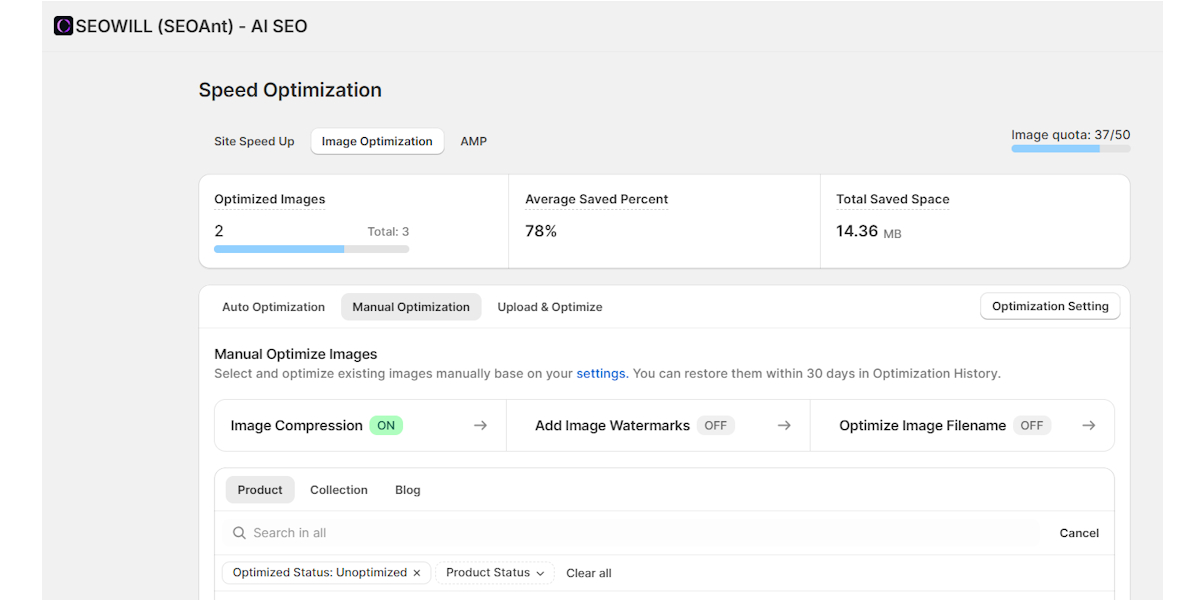Click the Manual Optimize Images heading

pyautogui.click(x=296, y=354)
